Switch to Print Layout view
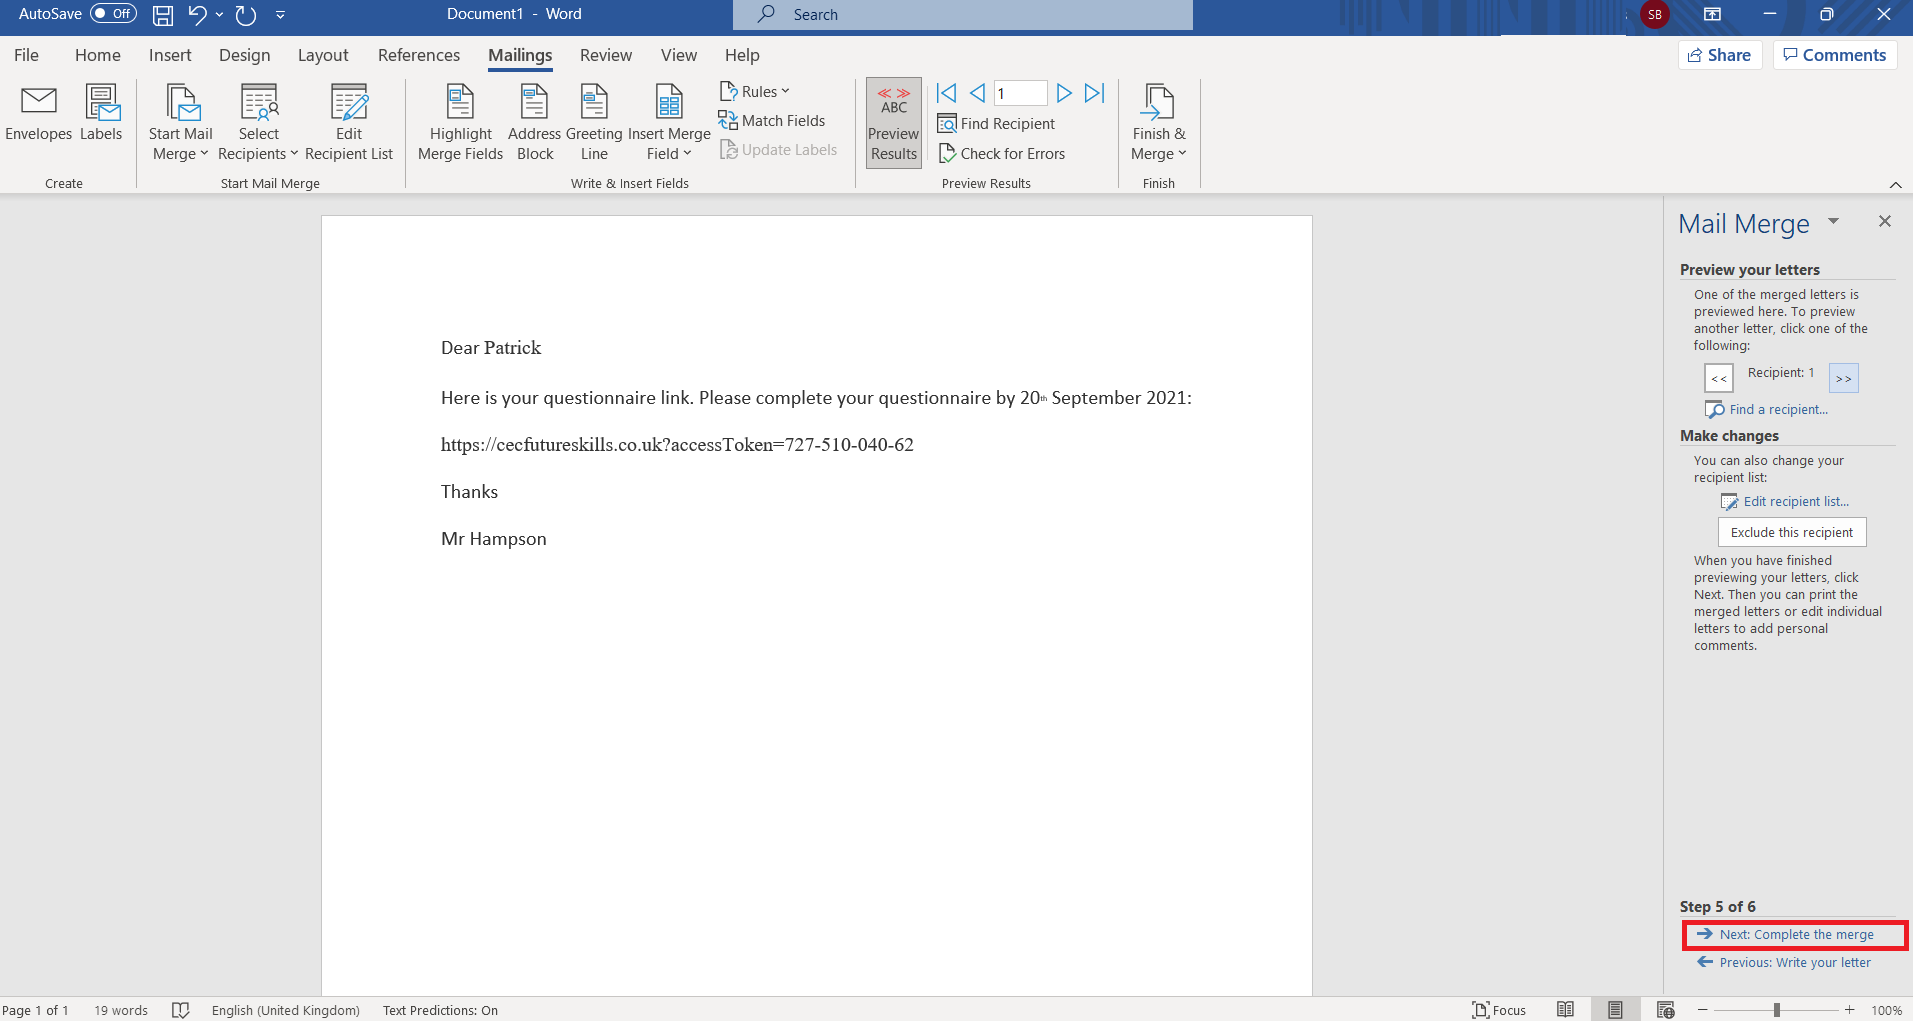Screen dimensions: 1913x1021 (x=1615, y=1010)
